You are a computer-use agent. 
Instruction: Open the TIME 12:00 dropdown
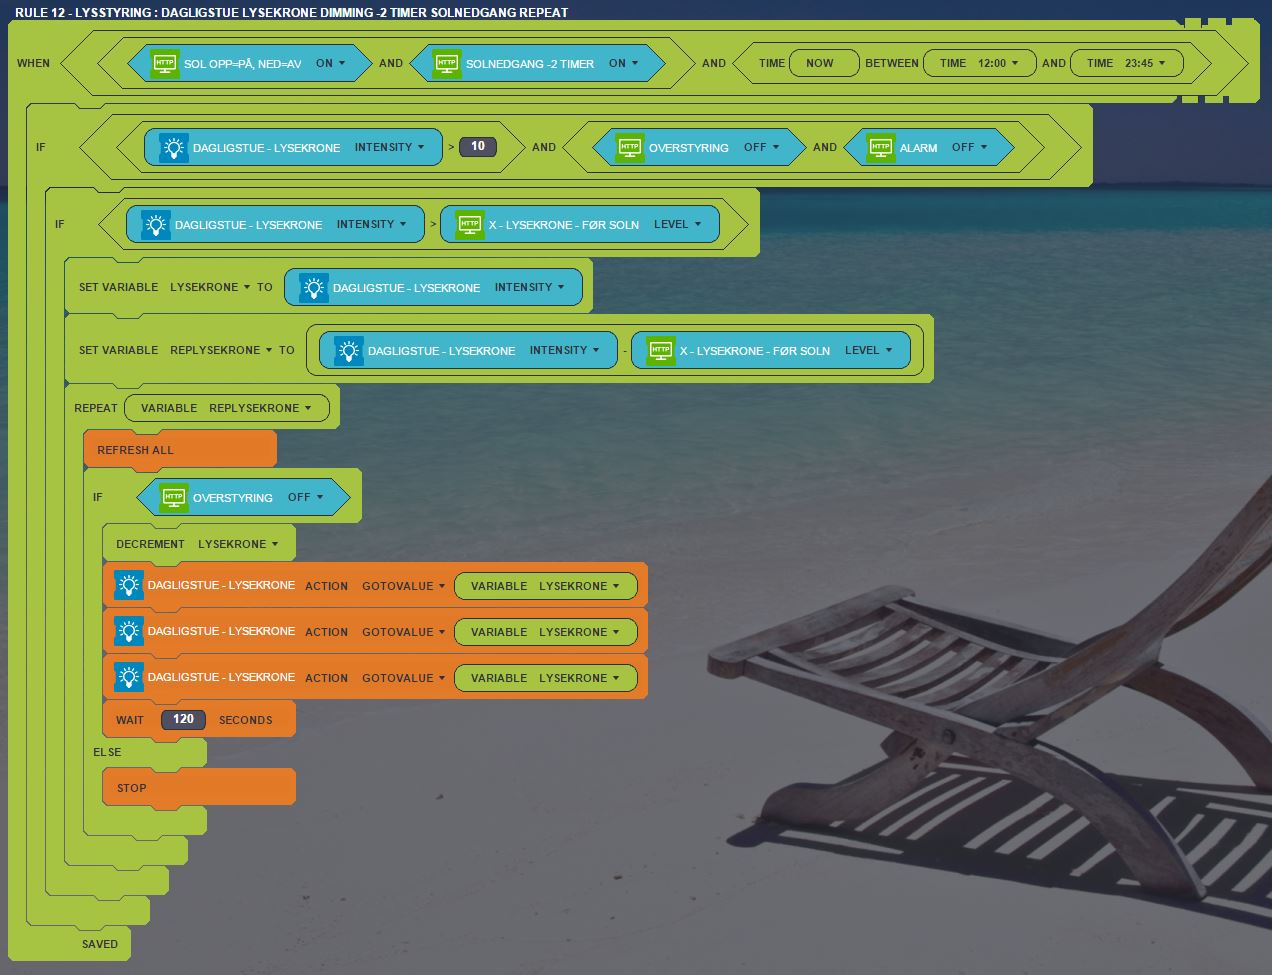pyautogui.click(x=997, y=63)
